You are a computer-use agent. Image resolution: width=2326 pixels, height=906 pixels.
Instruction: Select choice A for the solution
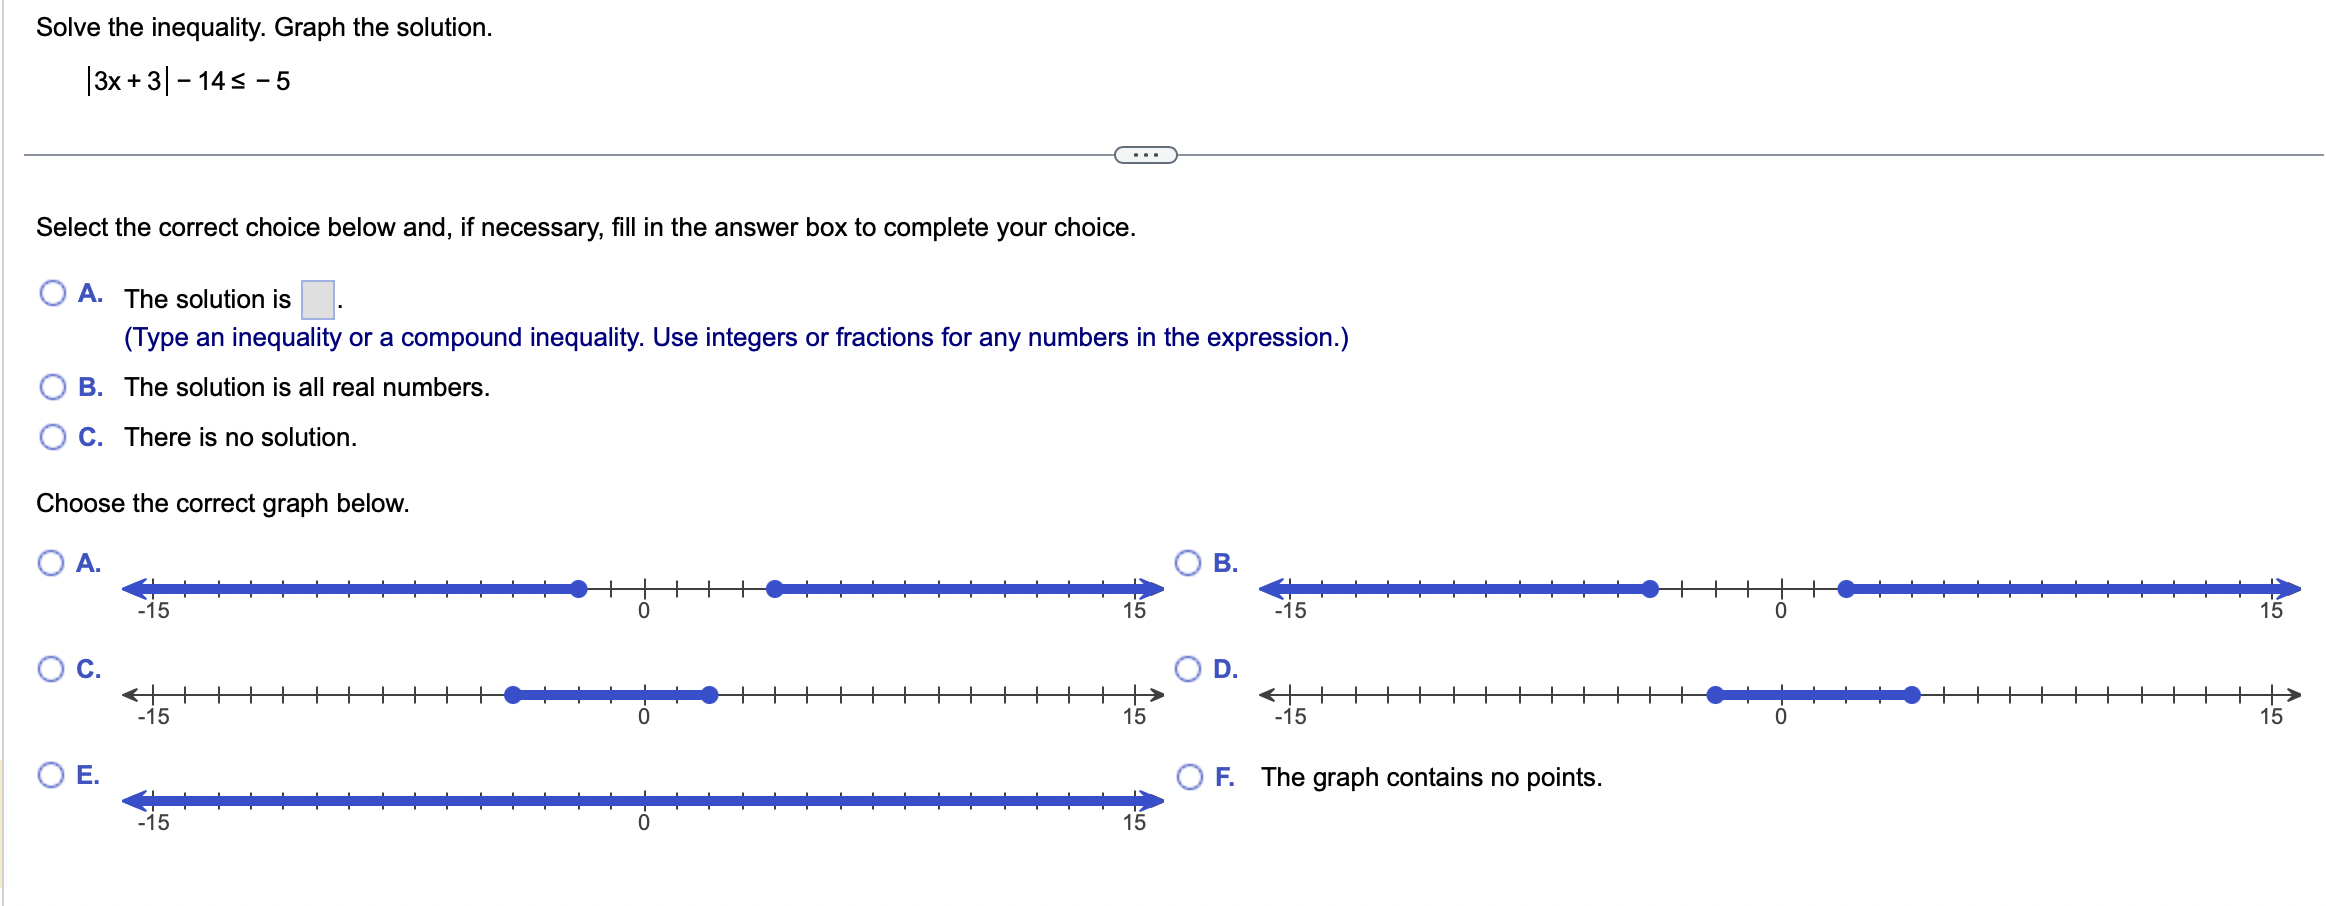(53, 291)
